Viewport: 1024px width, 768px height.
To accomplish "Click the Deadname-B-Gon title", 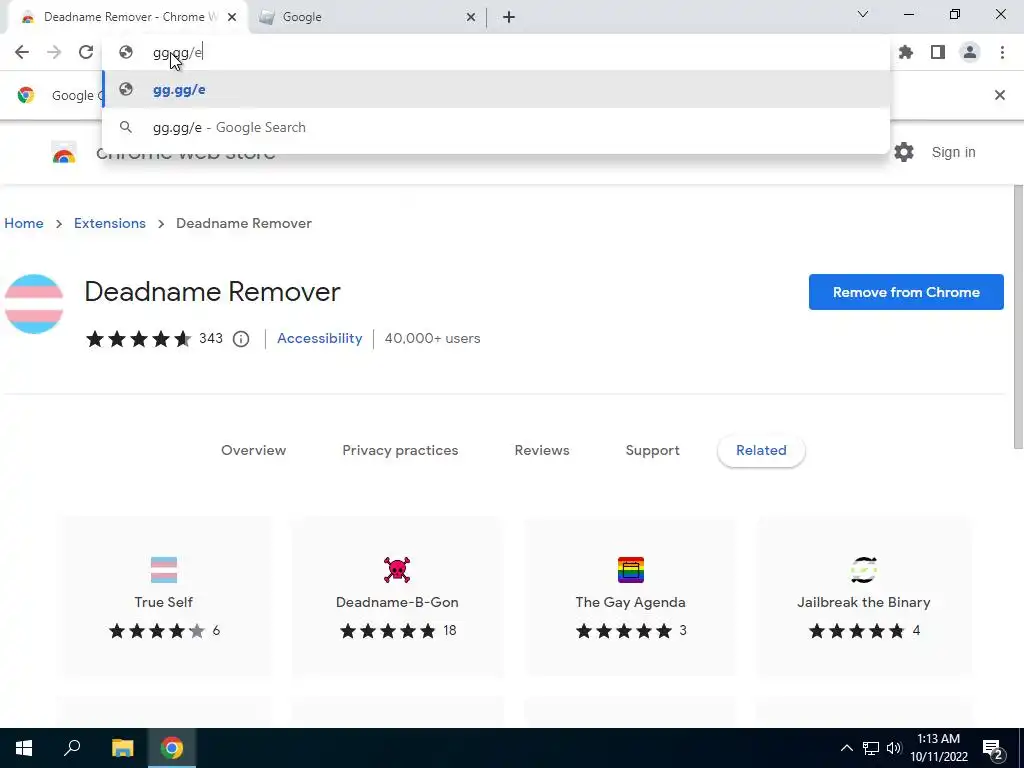I will (x=397, y=602).
